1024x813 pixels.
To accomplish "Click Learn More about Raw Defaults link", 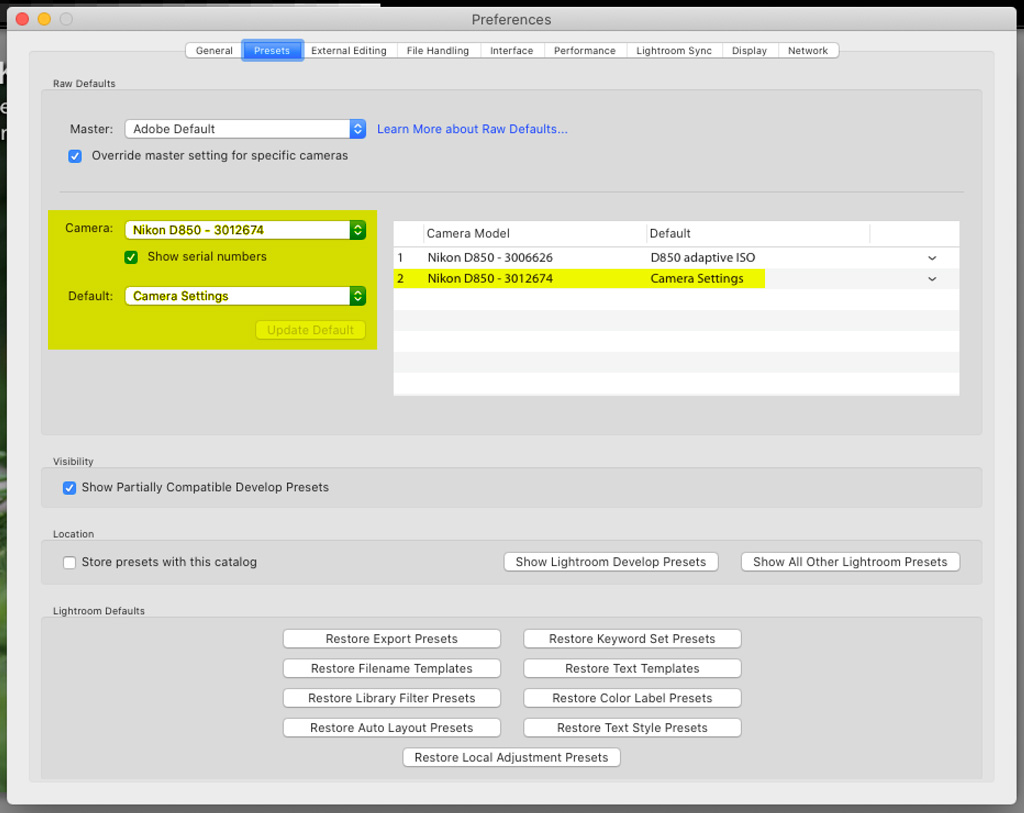I will click(x=472, y=129).
